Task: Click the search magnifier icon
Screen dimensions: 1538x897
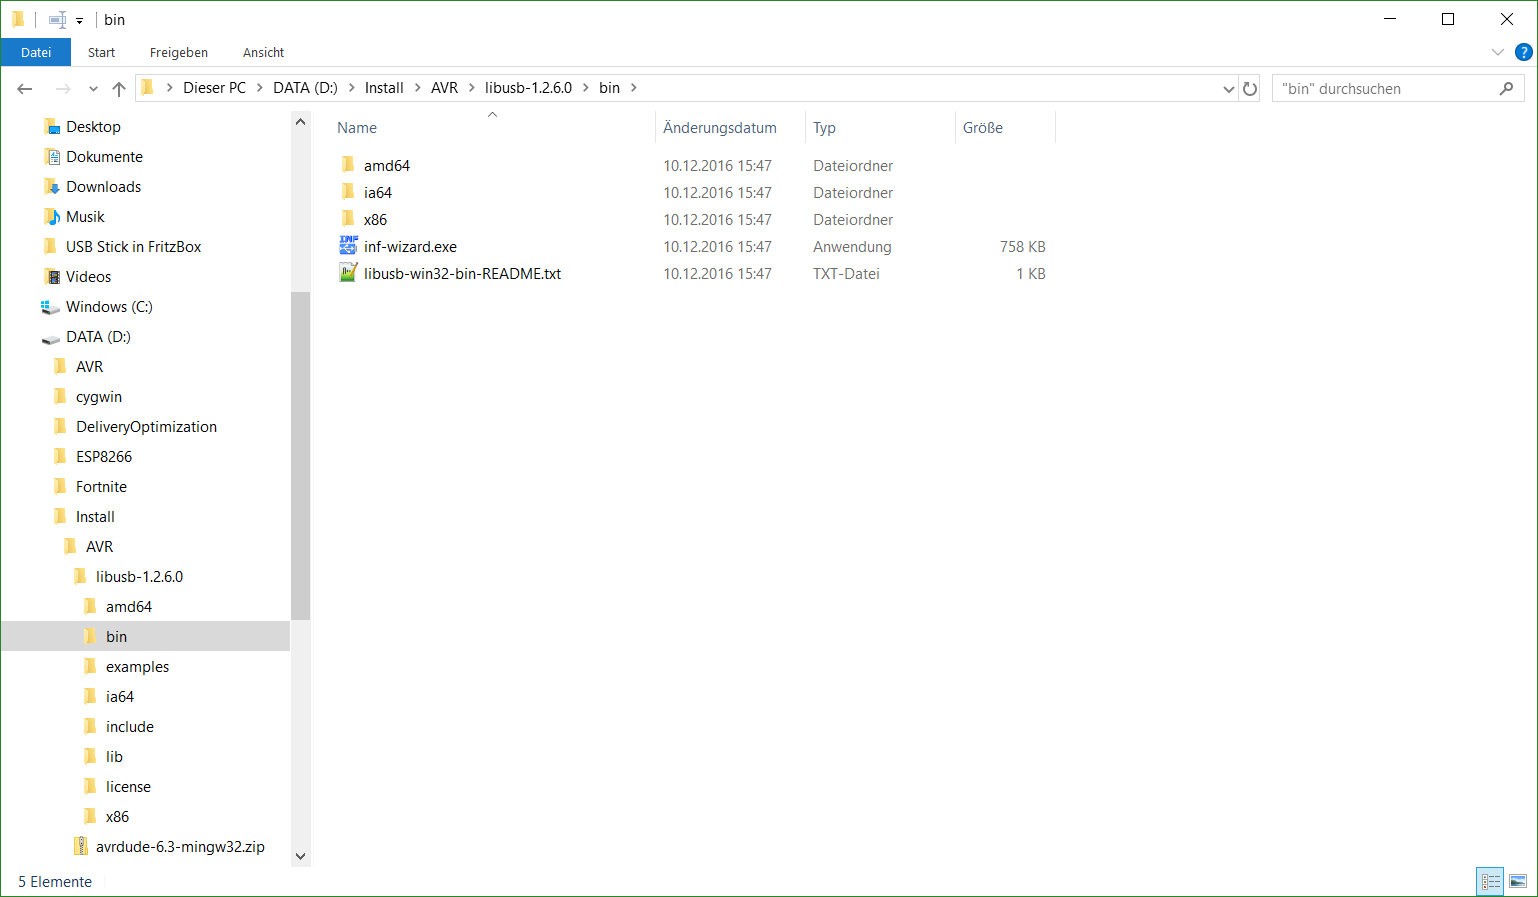Action: tap(1507, 88)
